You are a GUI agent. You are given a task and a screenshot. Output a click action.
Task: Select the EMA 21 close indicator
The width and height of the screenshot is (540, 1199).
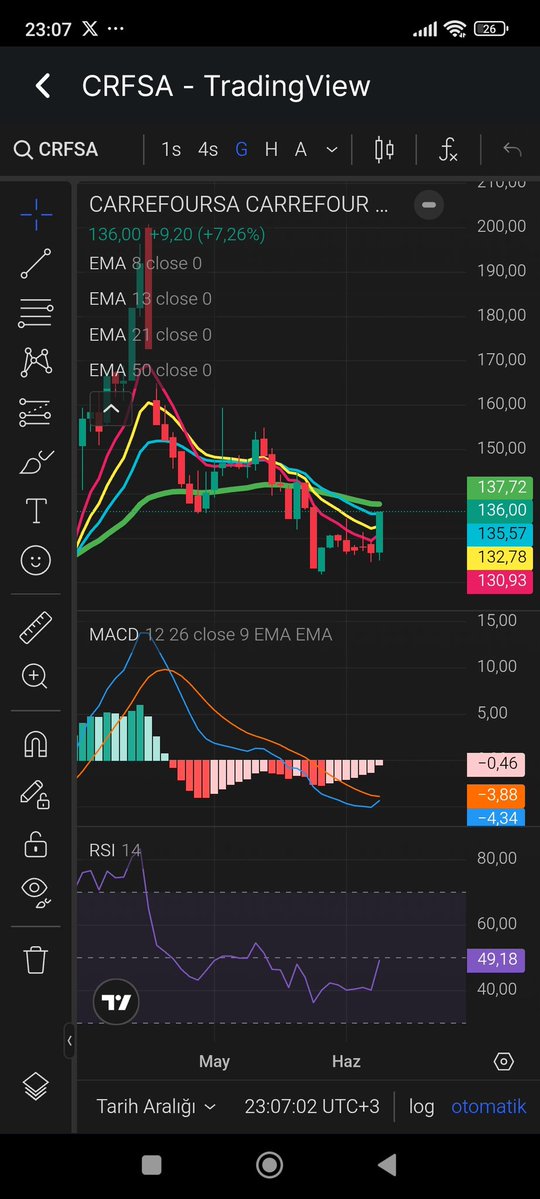pyautogui.click(x=150, y=335)
